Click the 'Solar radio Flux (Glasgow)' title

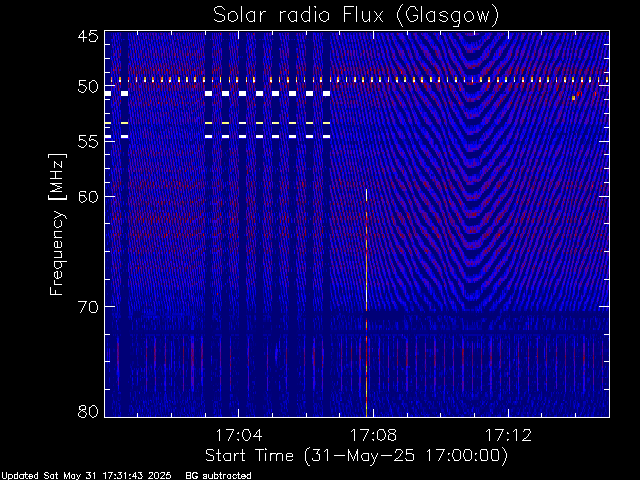tap(356, 16)
